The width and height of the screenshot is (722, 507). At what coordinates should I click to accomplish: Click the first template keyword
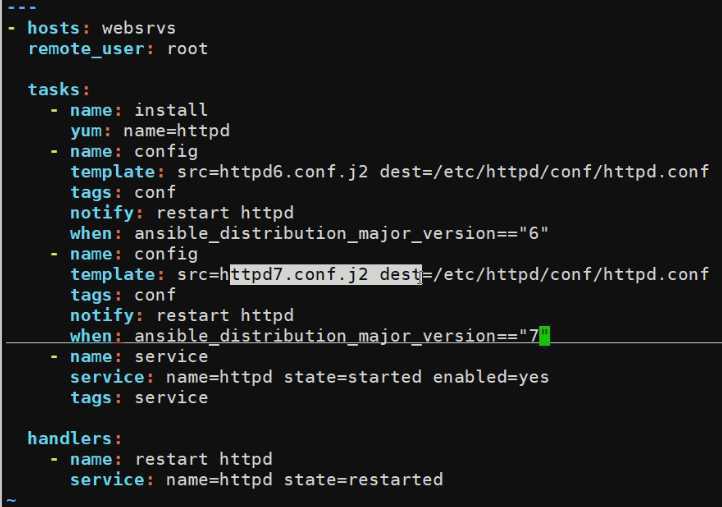click(113, 172)
